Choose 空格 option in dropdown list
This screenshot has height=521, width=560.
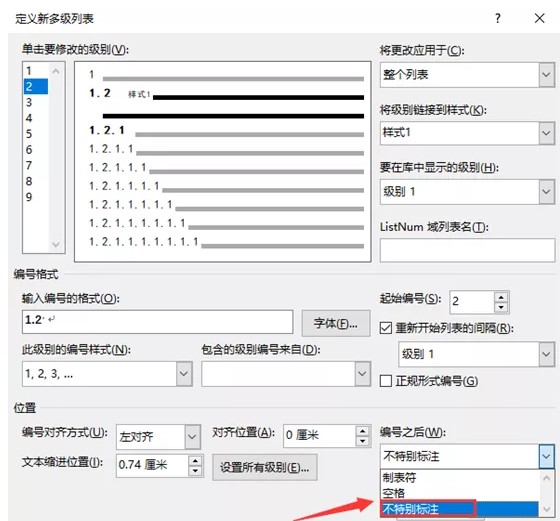394,493
